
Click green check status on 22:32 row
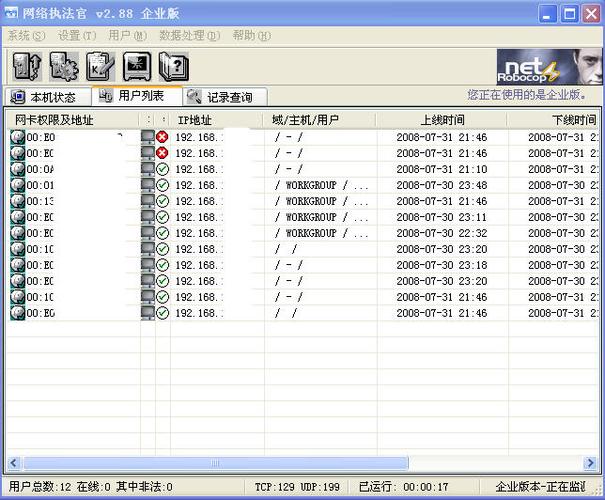tap(162, 233)
